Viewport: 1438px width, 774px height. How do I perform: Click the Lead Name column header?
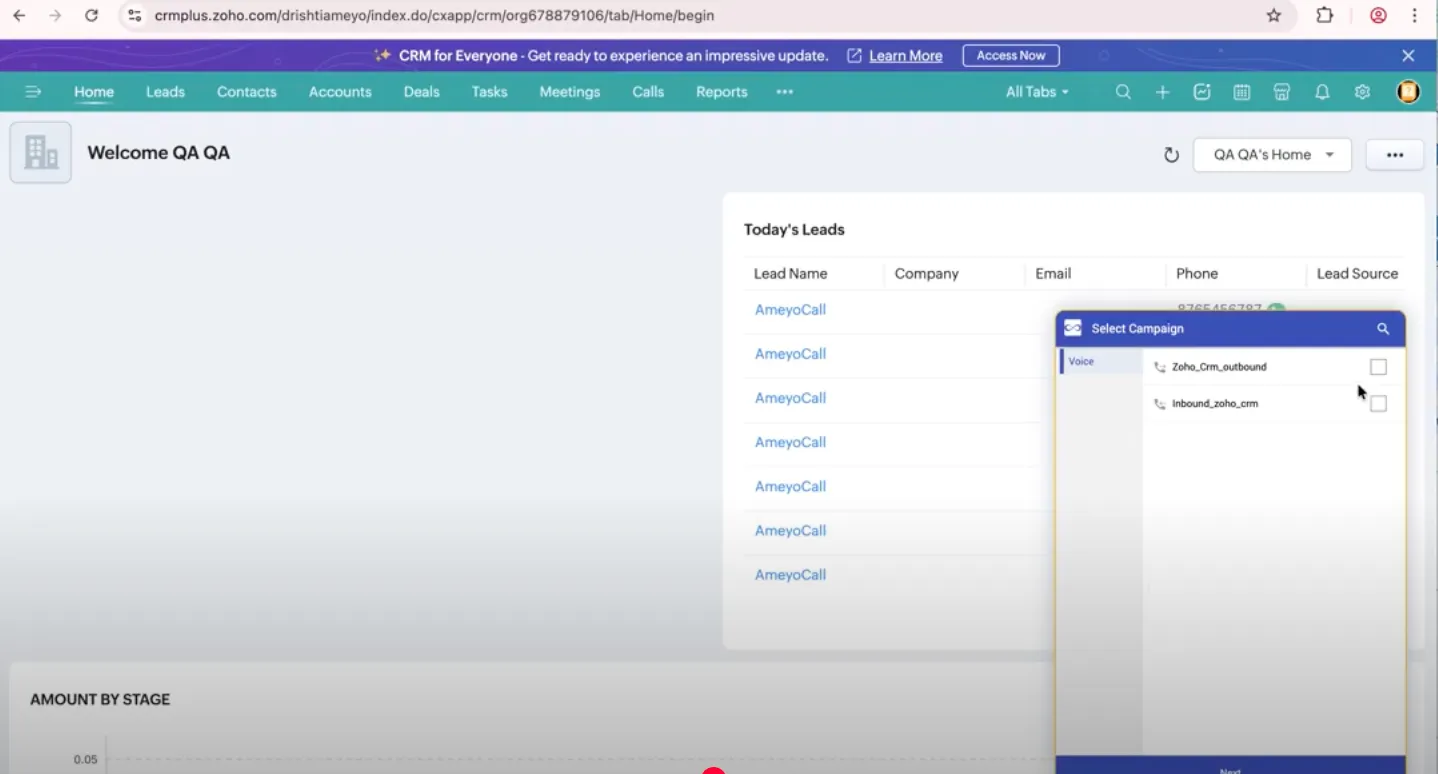(x=790, y=273)
